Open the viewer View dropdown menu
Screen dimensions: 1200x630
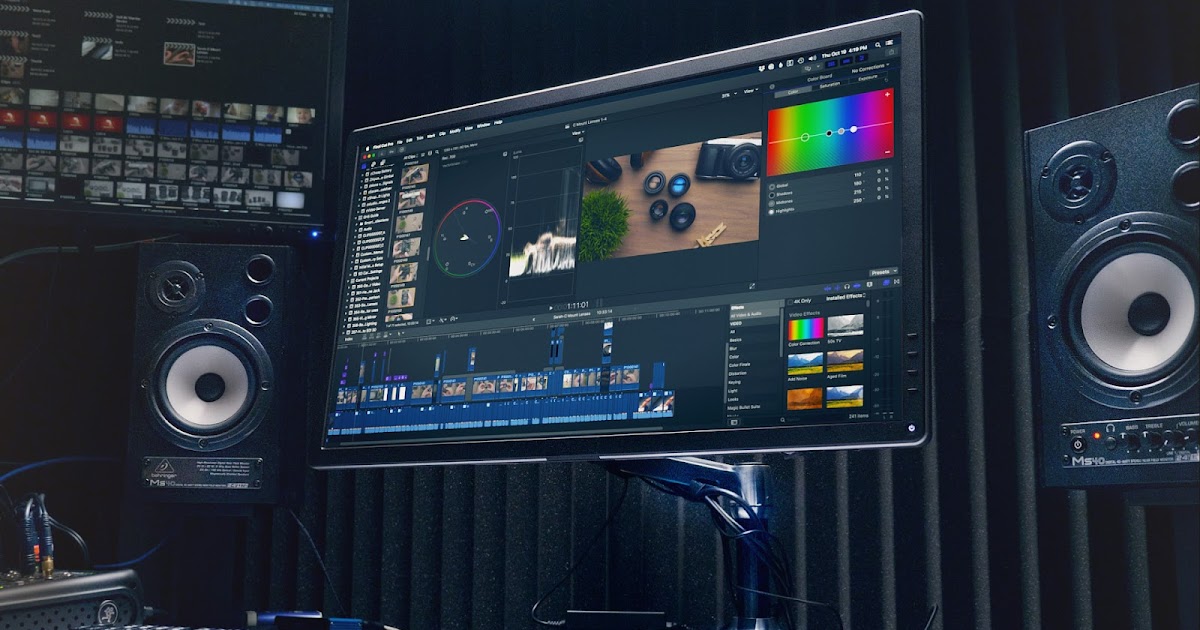point(750,92)
